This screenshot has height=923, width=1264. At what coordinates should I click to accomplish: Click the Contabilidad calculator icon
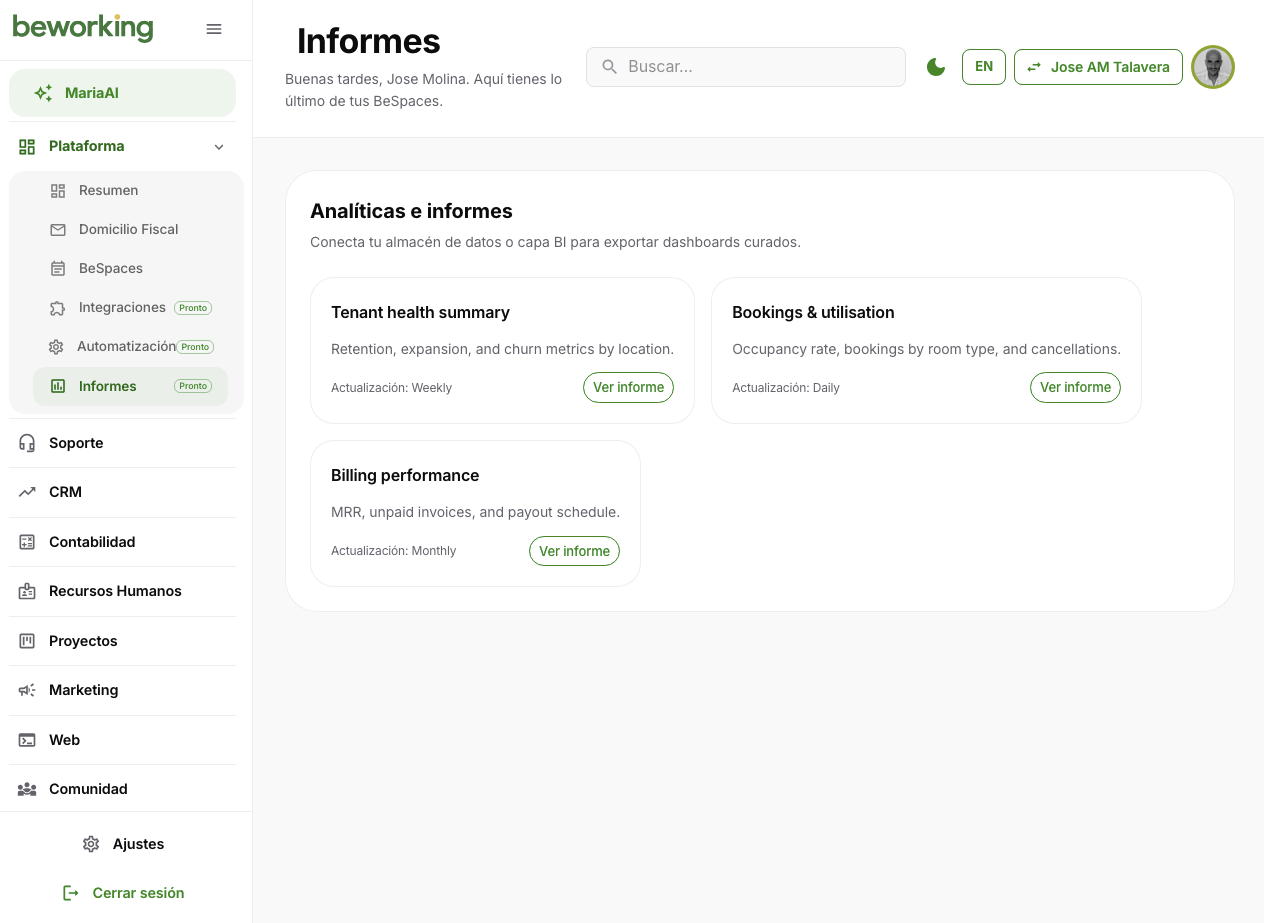(x=27, y=542)
